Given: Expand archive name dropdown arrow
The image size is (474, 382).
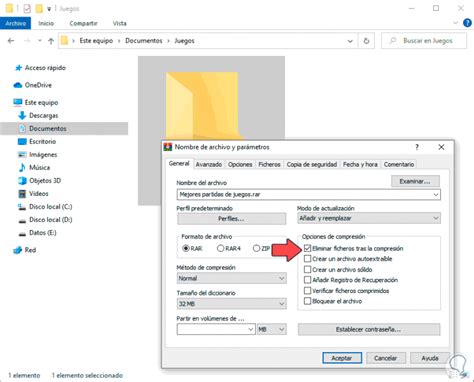Looking at the screenshot, I should (436, 194).
